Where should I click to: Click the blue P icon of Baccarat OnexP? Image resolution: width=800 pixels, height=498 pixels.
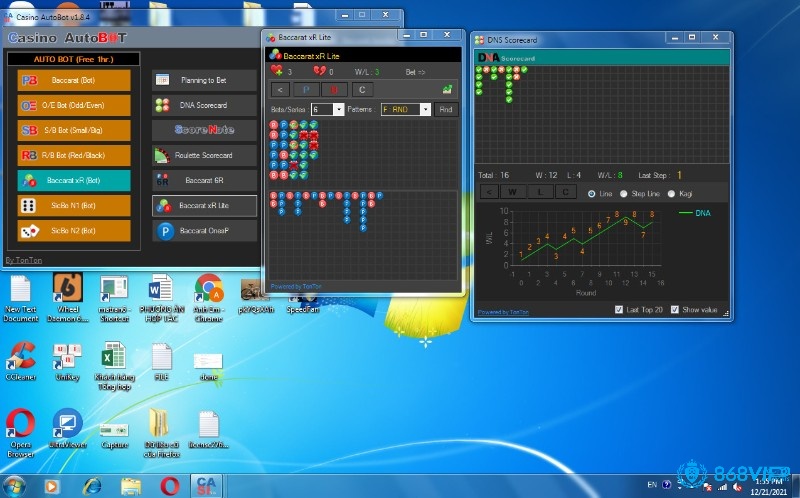click(x=165, y=231)
